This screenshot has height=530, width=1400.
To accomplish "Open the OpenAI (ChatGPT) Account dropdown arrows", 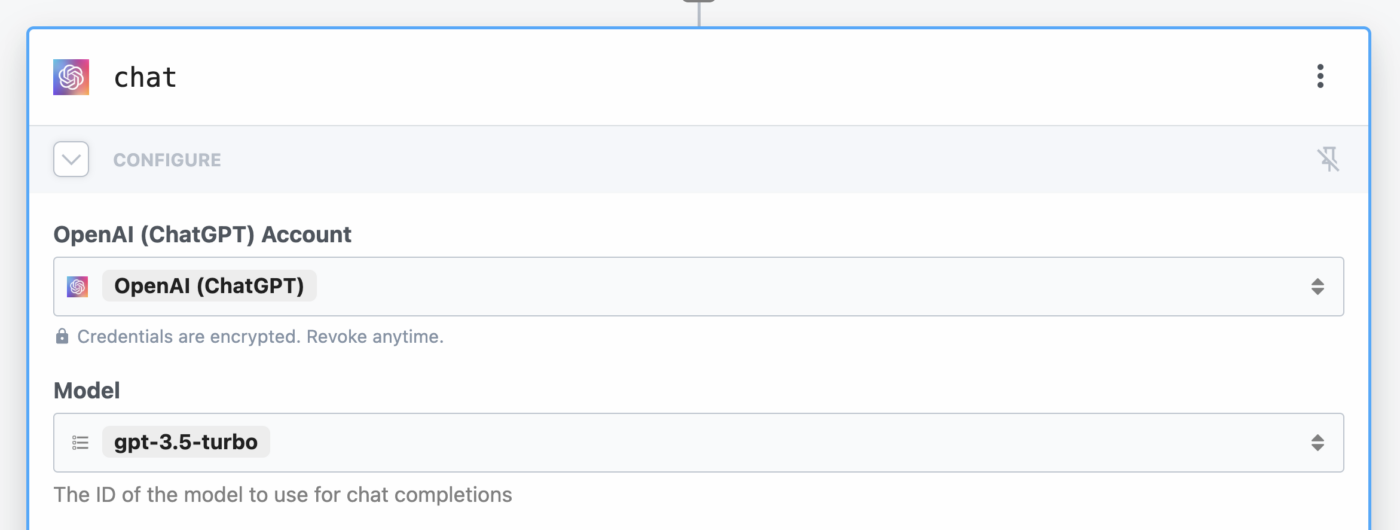I will (1317, 287).
